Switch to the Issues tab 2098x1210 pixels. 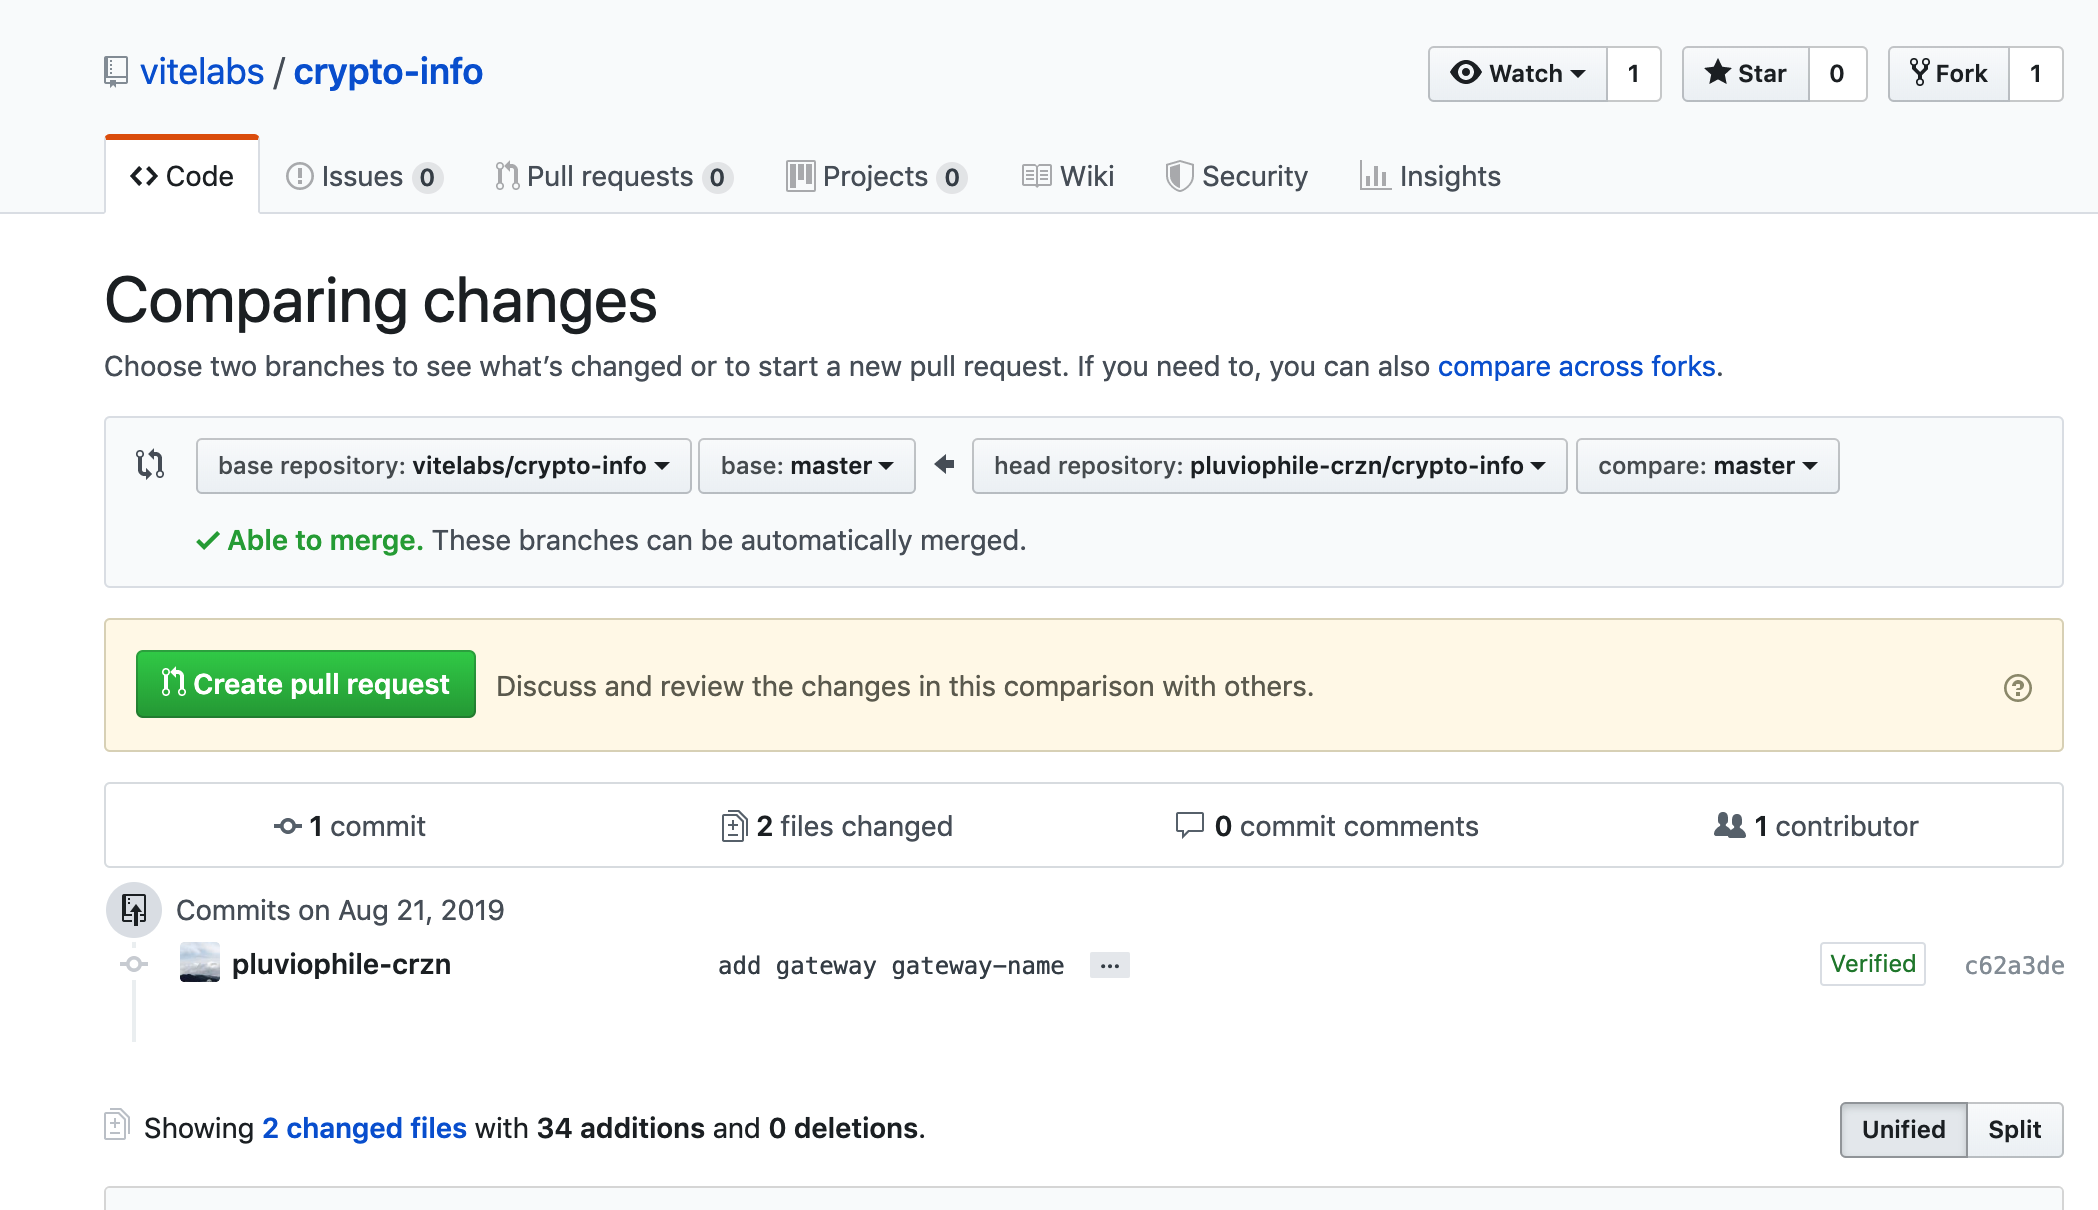pos(364,176)
